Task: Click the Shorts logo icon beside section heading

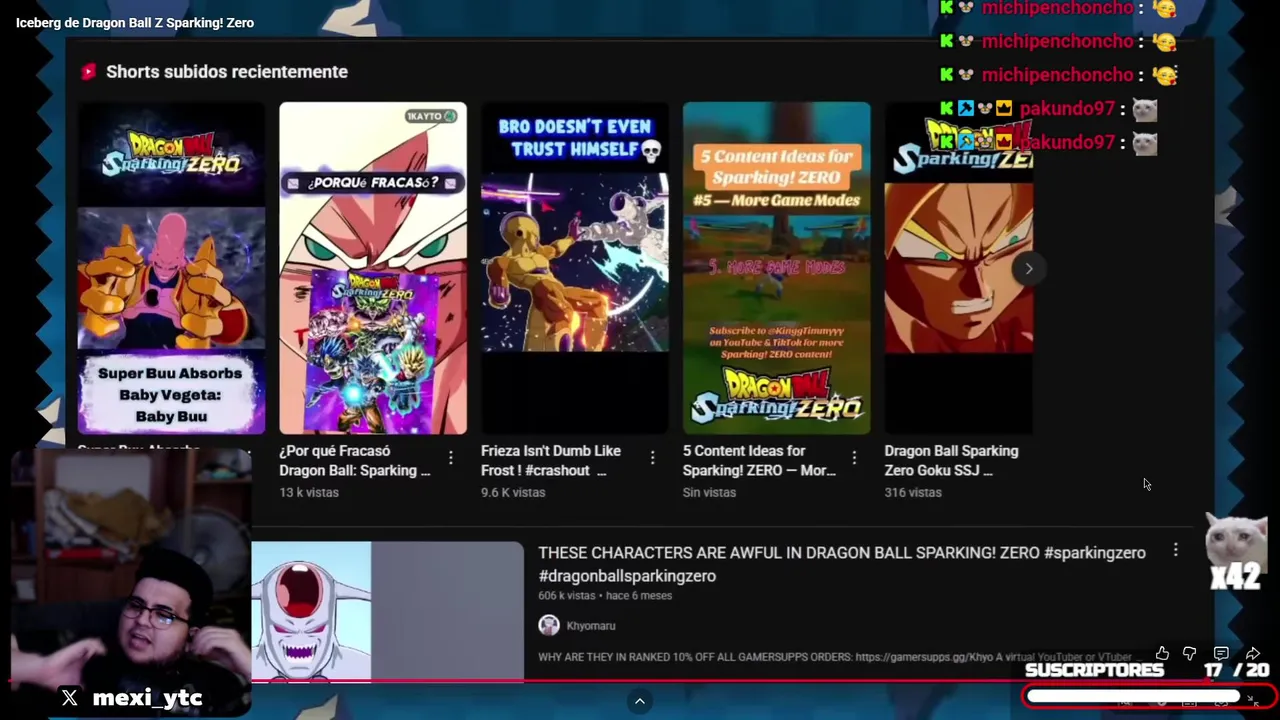Action: coord(89,71)
